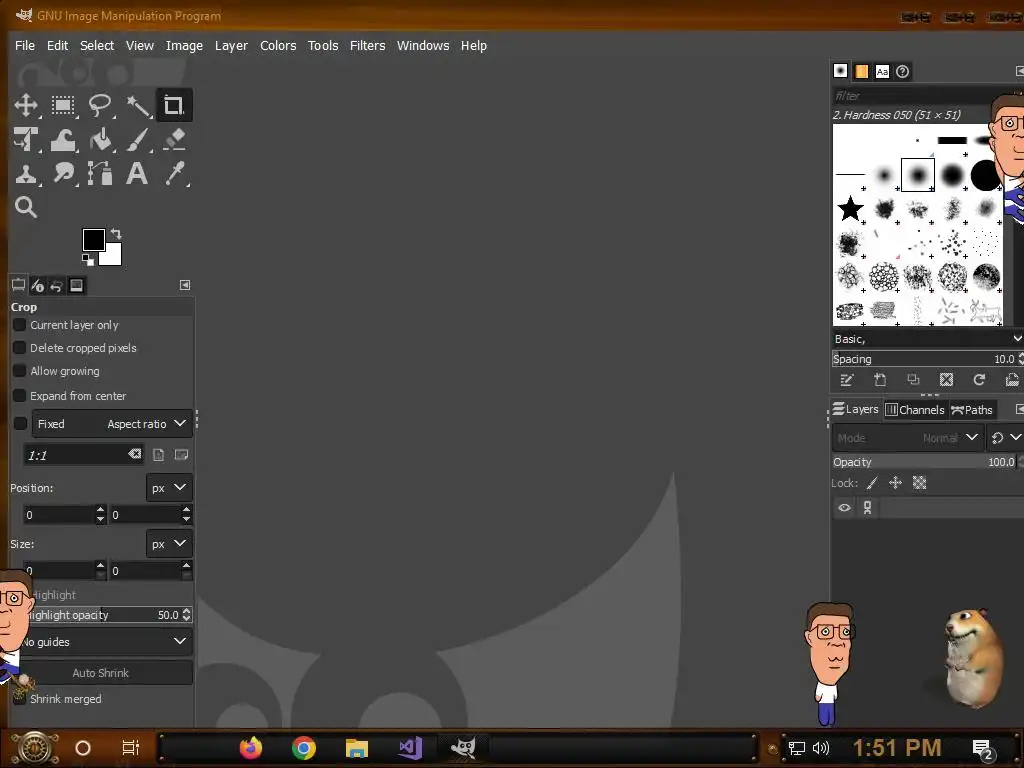Screen dimensions: 1024x768
Task: Select the Move tool
Action: [x=26, y=105]
